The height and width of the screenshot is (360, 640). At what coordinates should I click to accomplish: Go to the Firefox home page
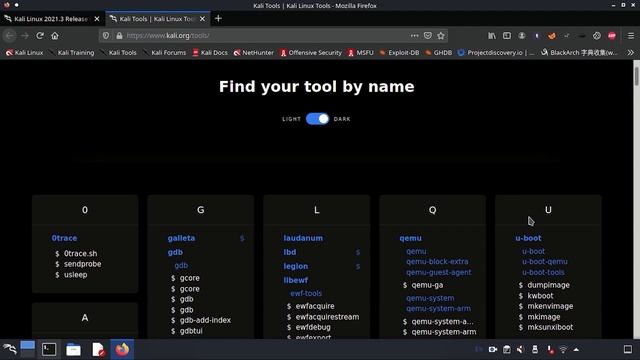pos(55,36)
